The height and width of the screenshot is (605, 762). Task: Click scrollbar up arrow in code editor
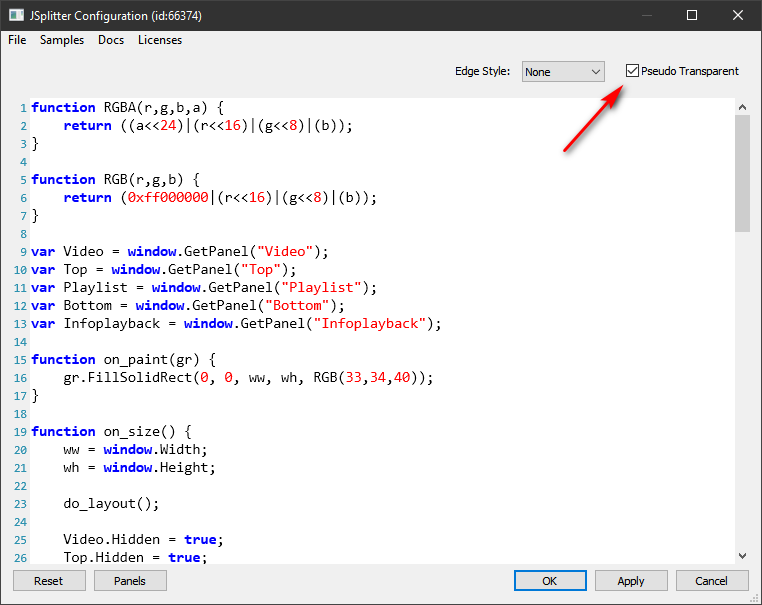(742, 107)
